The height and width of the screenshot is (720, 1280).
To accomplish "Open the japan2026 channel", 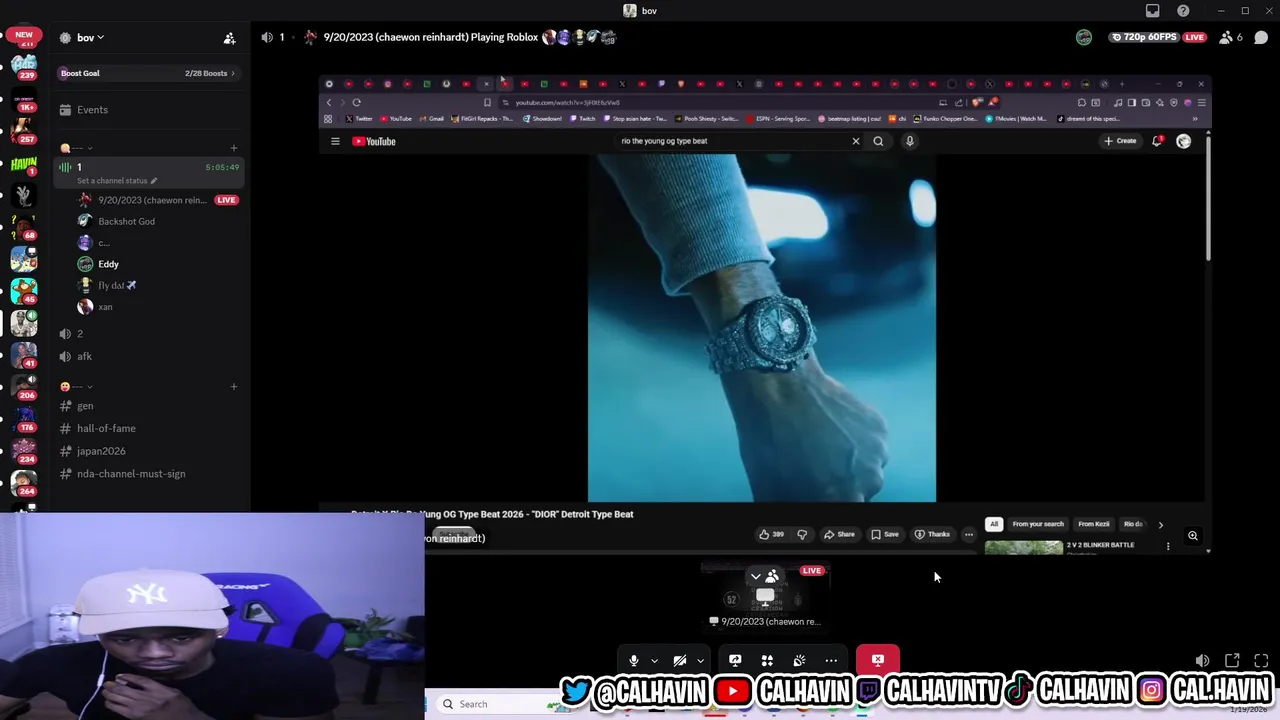I will pyautogui.click(x=148, y=451).
